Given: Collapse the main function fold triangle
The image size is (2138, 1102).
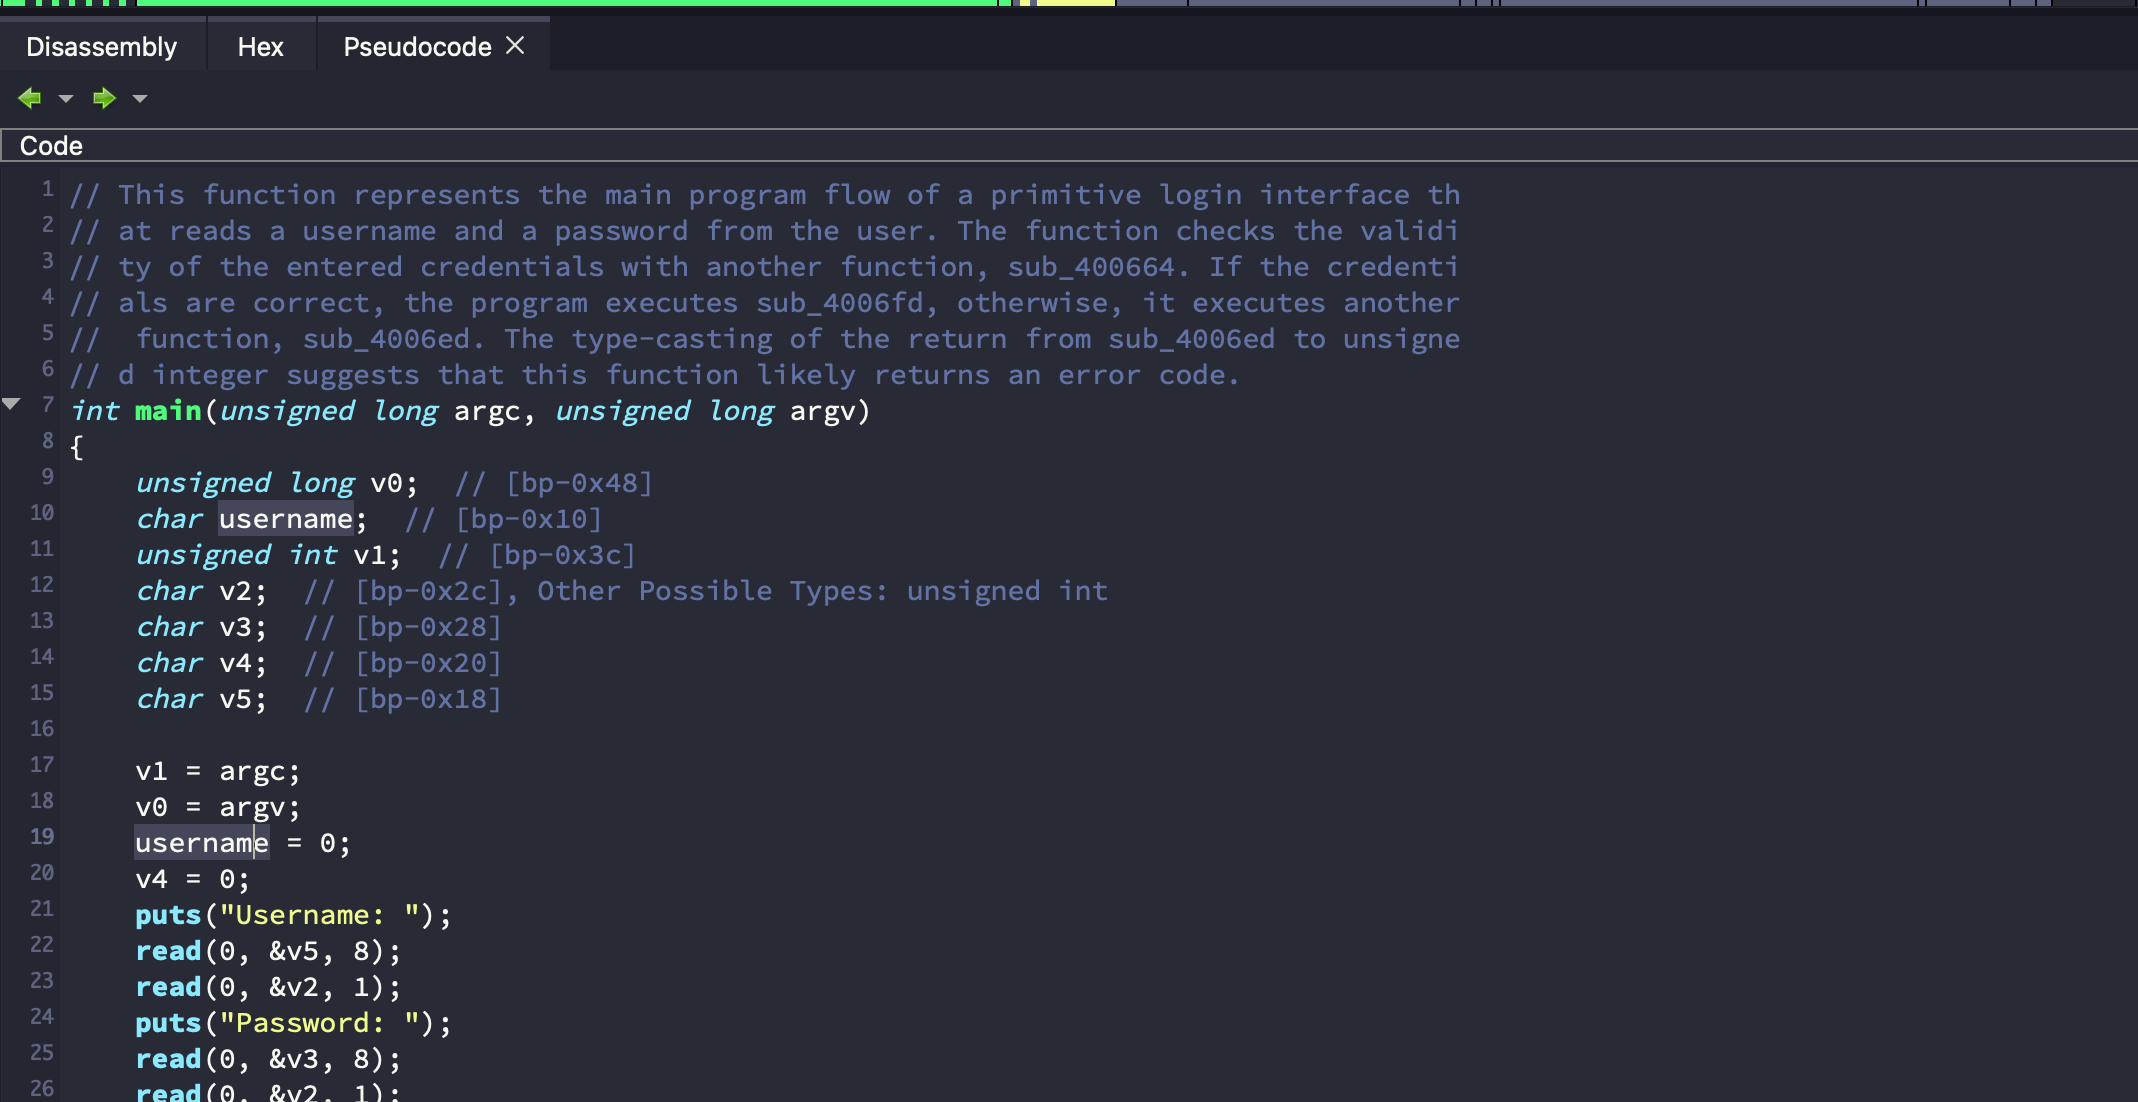Looking at the screenshot, I should [12, 404].
